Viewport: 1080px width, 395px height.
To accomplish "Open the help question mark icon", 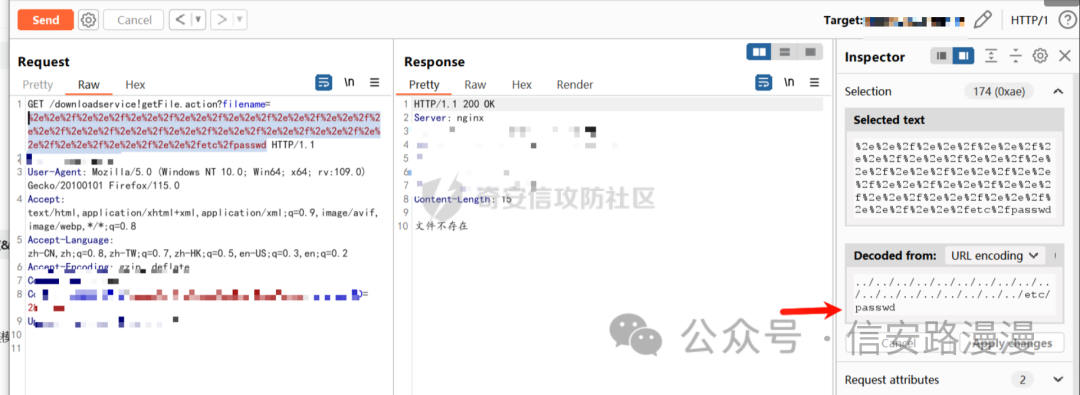I will point(1066,20).
